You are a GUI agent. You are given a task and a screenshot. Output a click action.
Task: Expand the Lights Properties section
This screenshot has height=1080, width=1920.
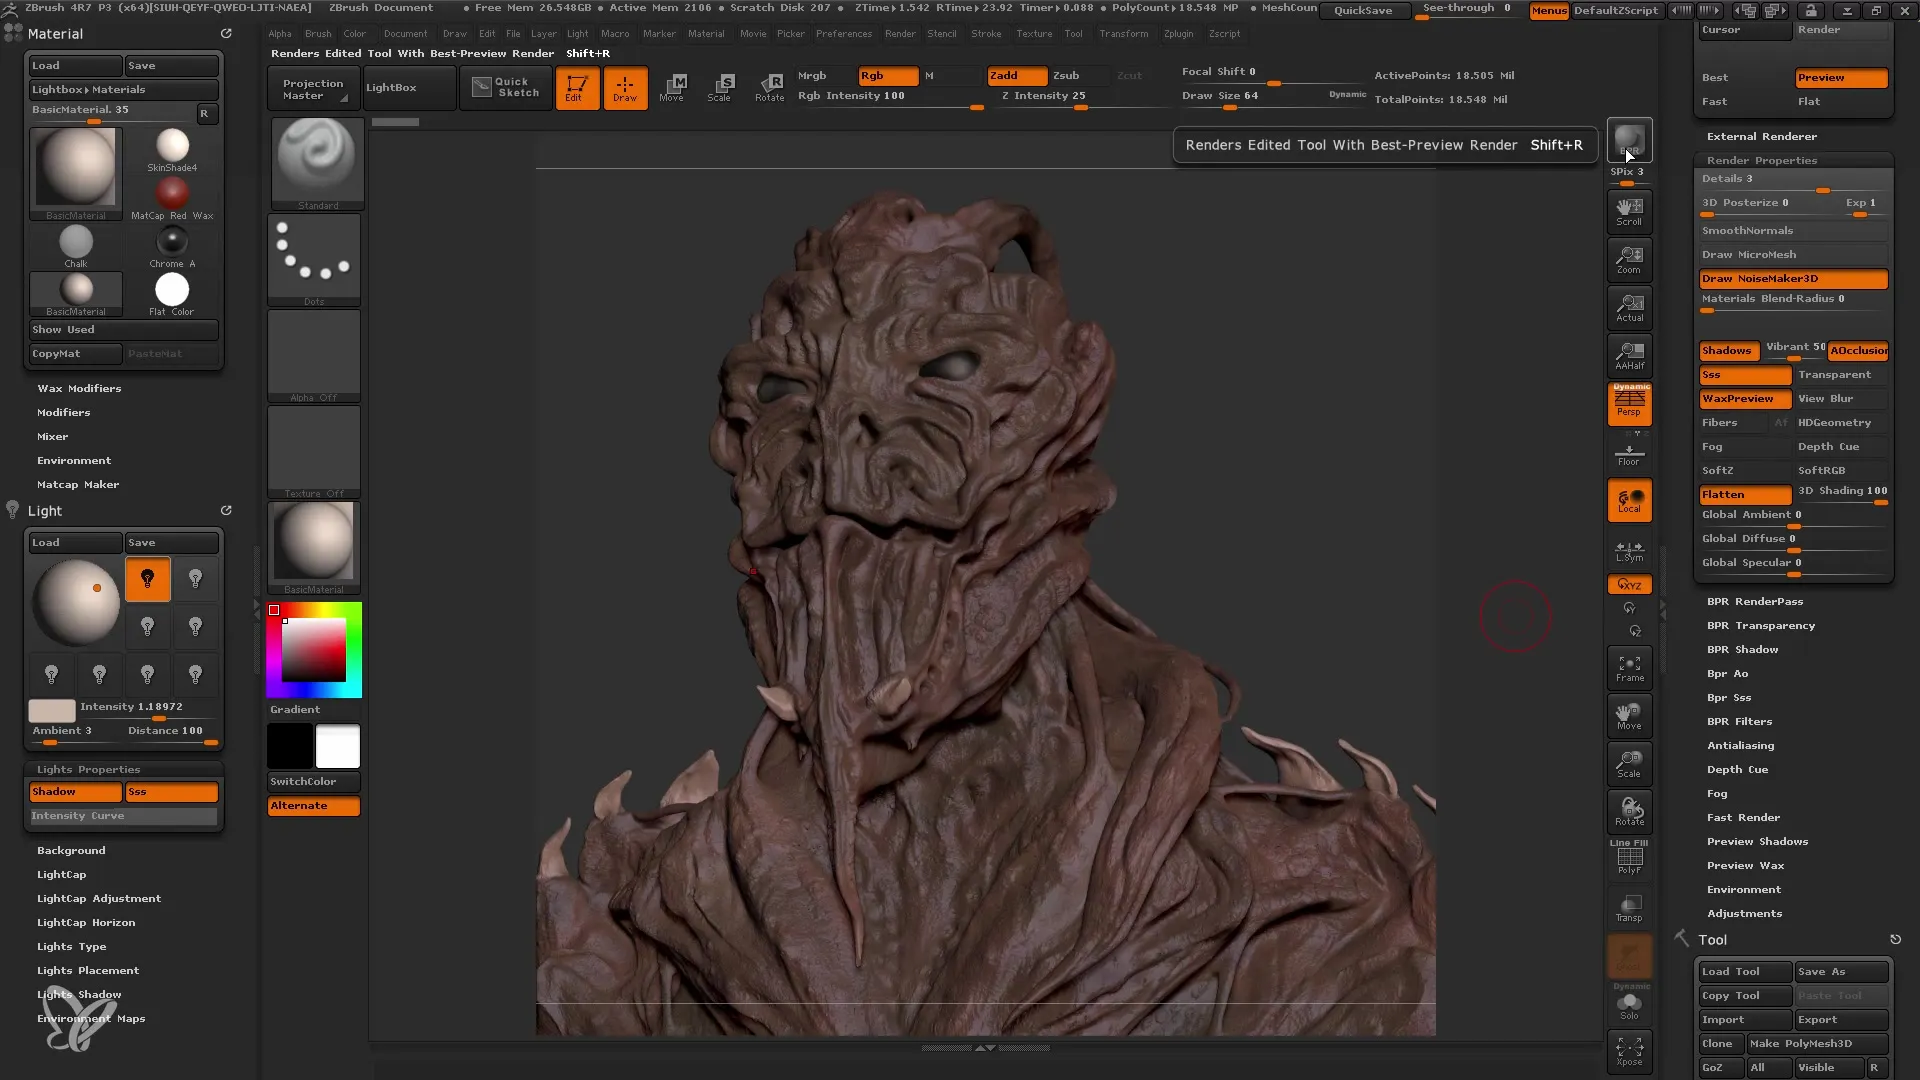click(x=88, y=767)
